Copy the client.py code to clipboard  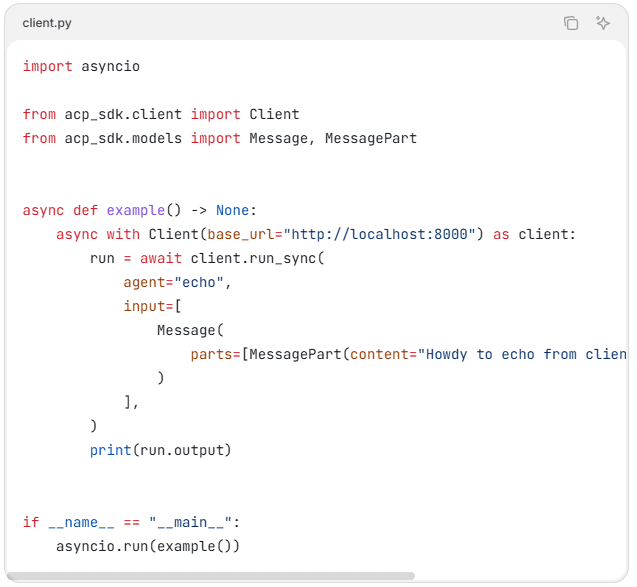(x=571, y=23)
